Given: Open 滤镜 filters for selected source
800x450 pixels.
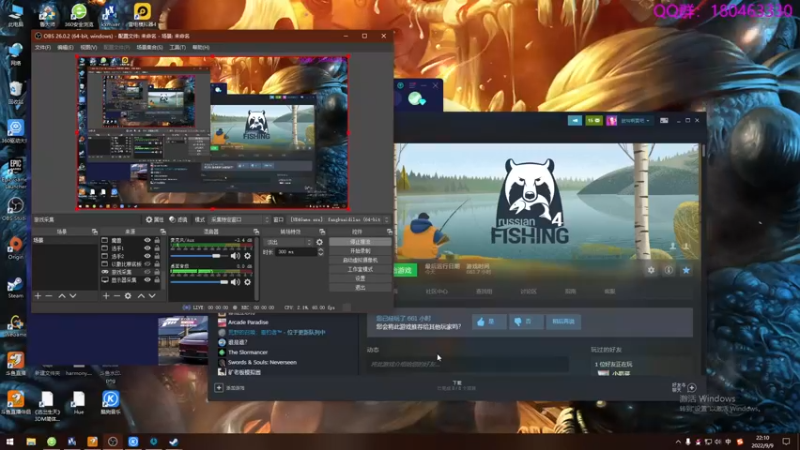Looking at the screenshot, I should click(x=179, y=219).
